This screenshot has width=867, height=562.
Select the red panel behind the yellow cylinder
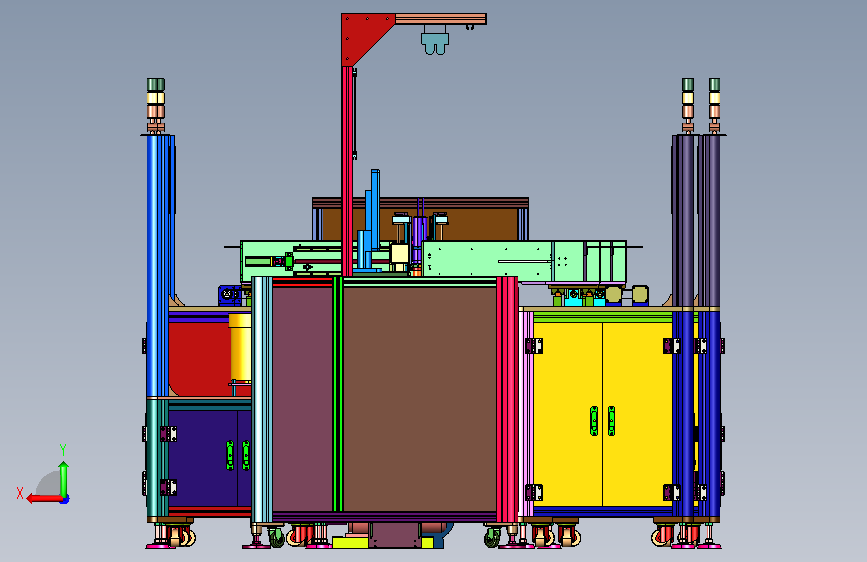(x=198, y=358)
